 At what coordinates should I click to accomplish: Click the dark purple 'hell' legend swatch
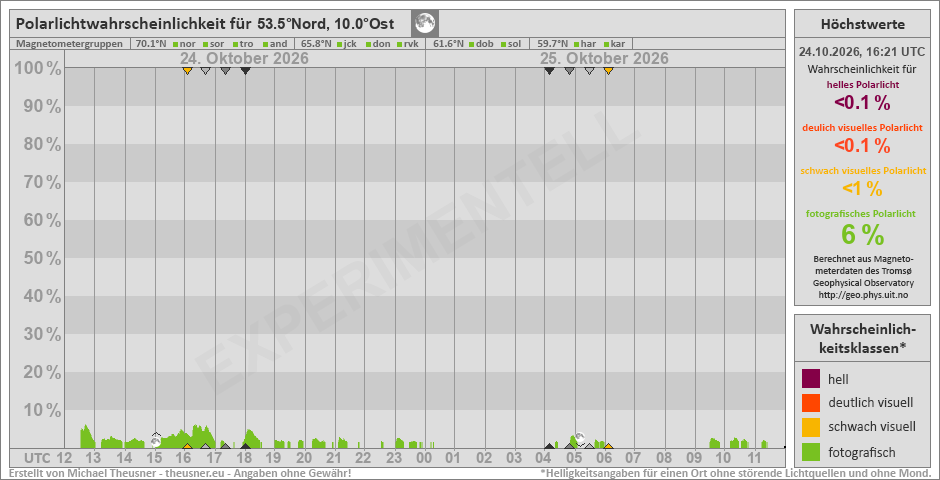click(x=811, y=379)
